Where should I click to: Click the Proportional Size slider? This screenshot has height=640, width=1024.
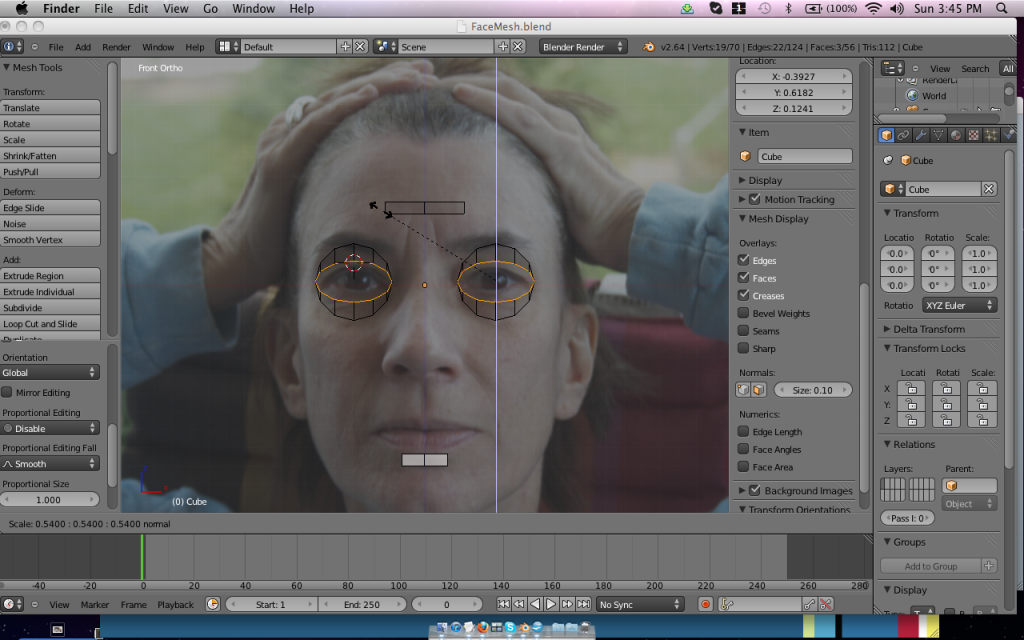[50, 499]
